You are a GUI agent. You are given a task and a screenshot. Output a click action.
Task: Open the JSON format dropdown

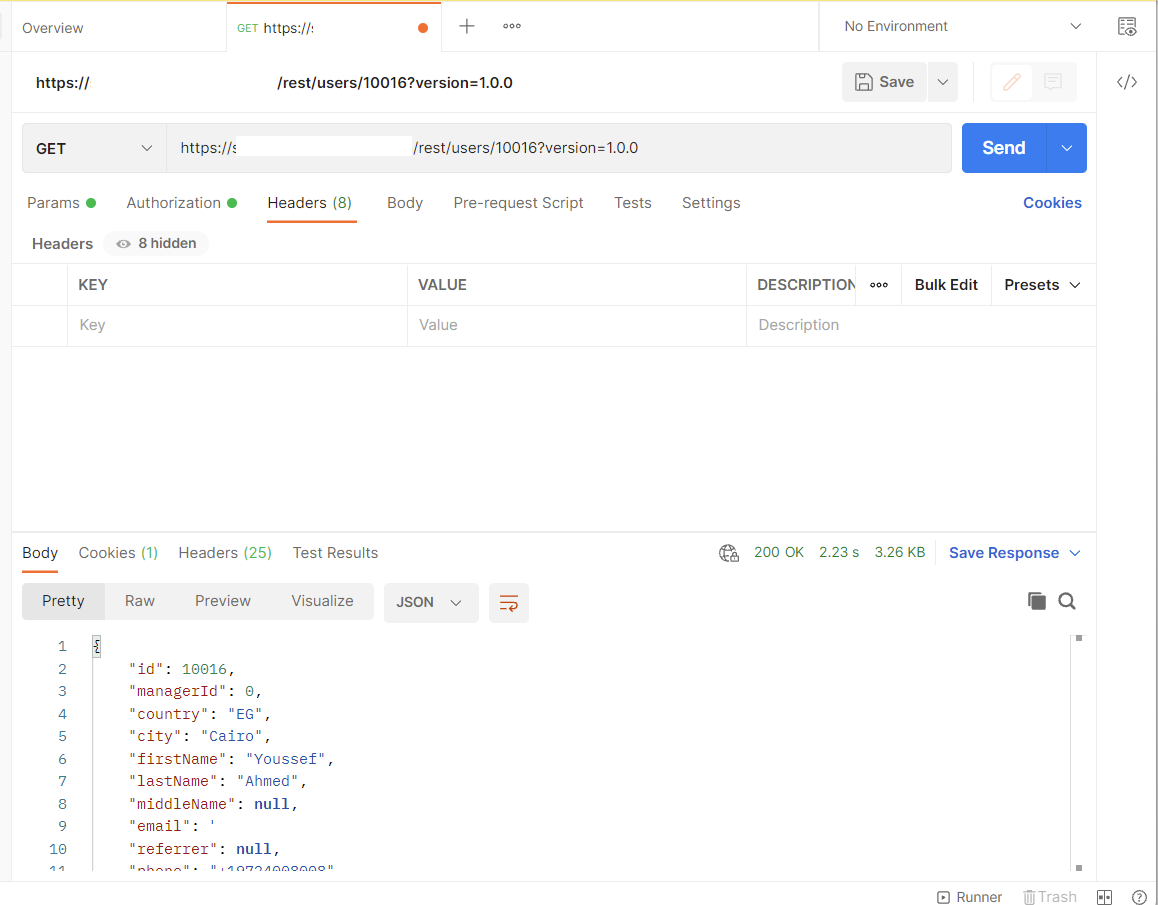pos(430,602)
